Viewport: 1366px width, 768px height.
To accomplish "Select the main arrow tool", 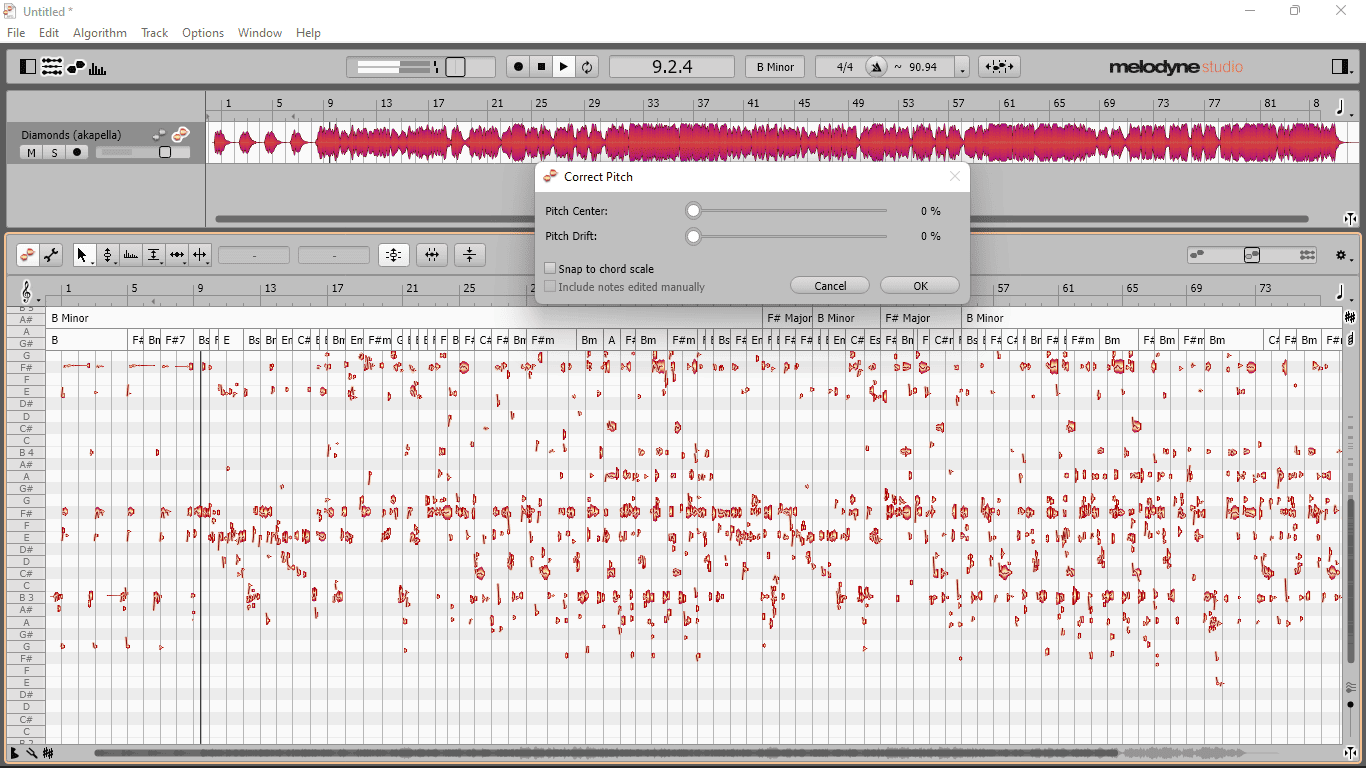I will (x=84, y=256).
